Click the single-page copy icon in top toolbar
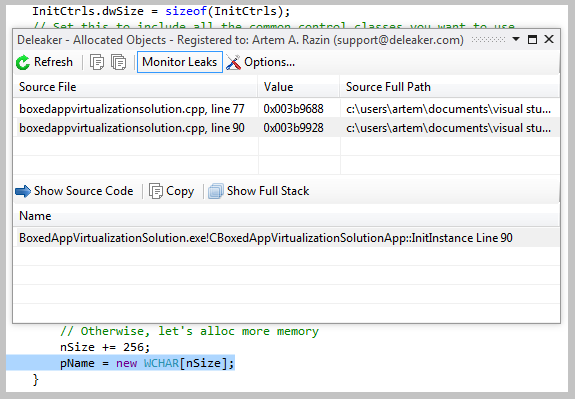Image resolution: width=575 pixels, height=399 pixels. 97,62
